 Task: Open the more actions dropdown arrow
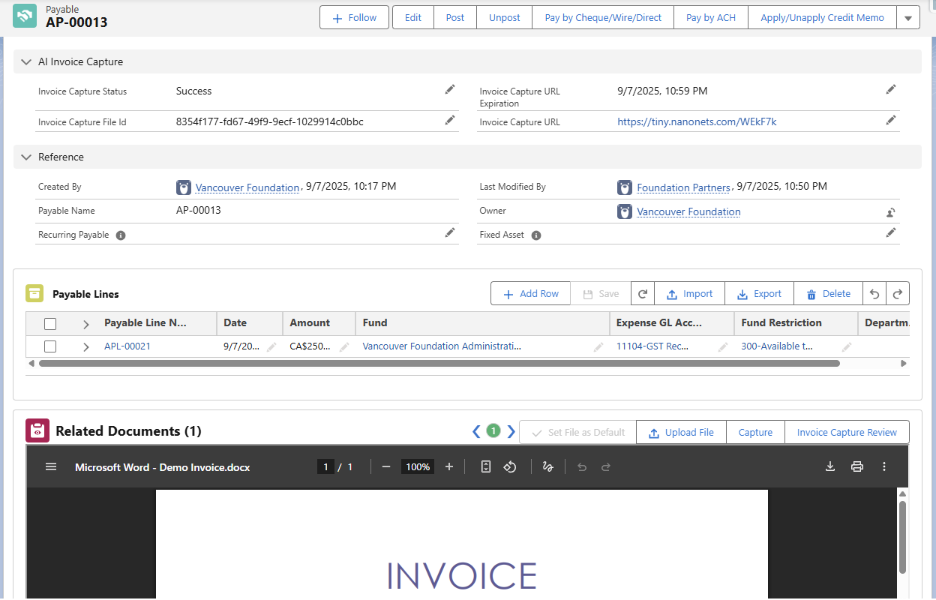pyautogui.click(x=907, y=18)
